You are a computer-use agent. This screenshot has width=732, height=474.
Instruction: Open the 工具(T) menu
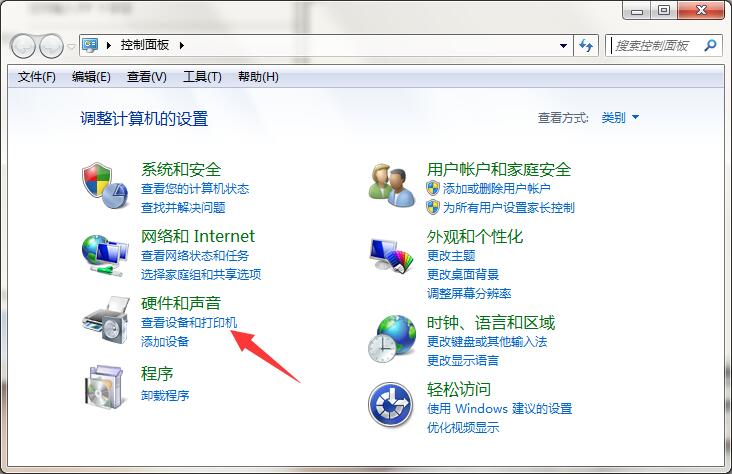(x=202, y=77)
